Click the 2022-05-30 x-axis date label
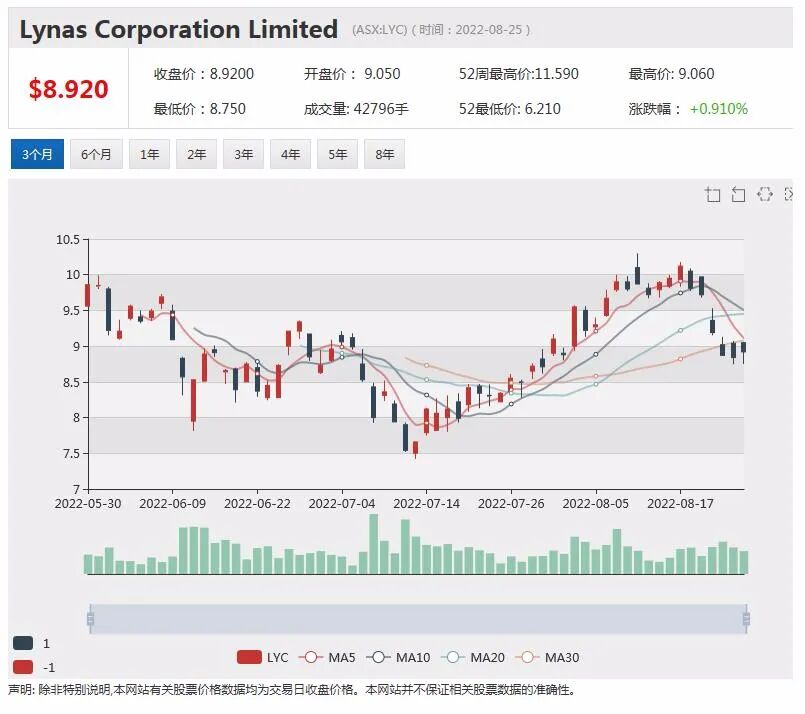 [x=88, y=504]
